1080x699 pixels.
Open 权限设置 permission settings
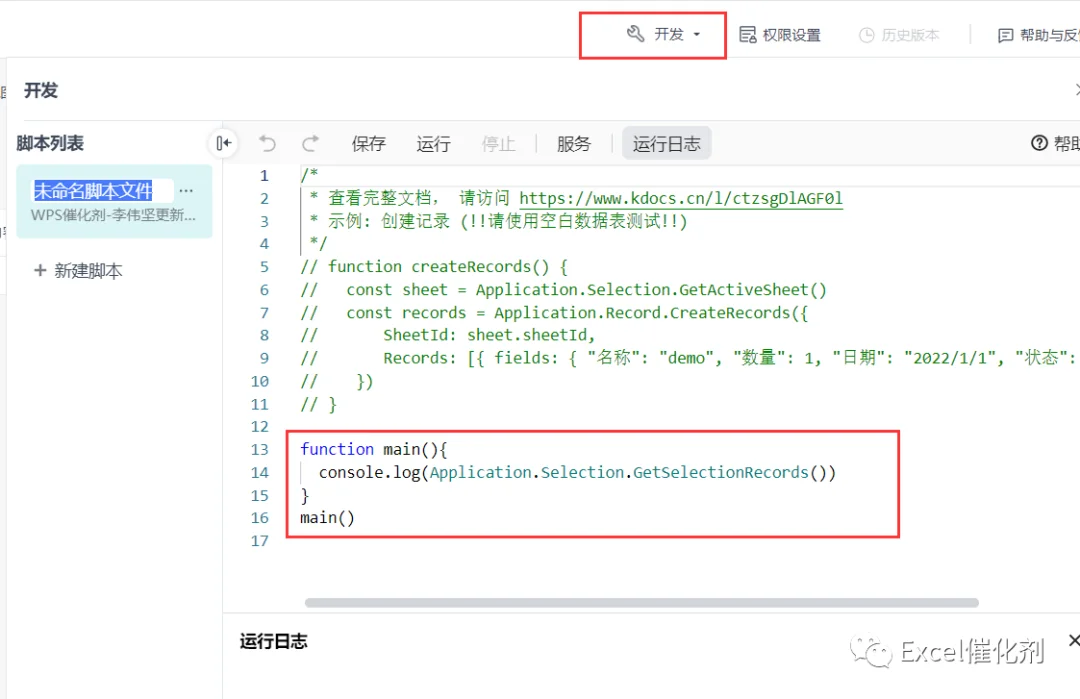pos(780,35)
